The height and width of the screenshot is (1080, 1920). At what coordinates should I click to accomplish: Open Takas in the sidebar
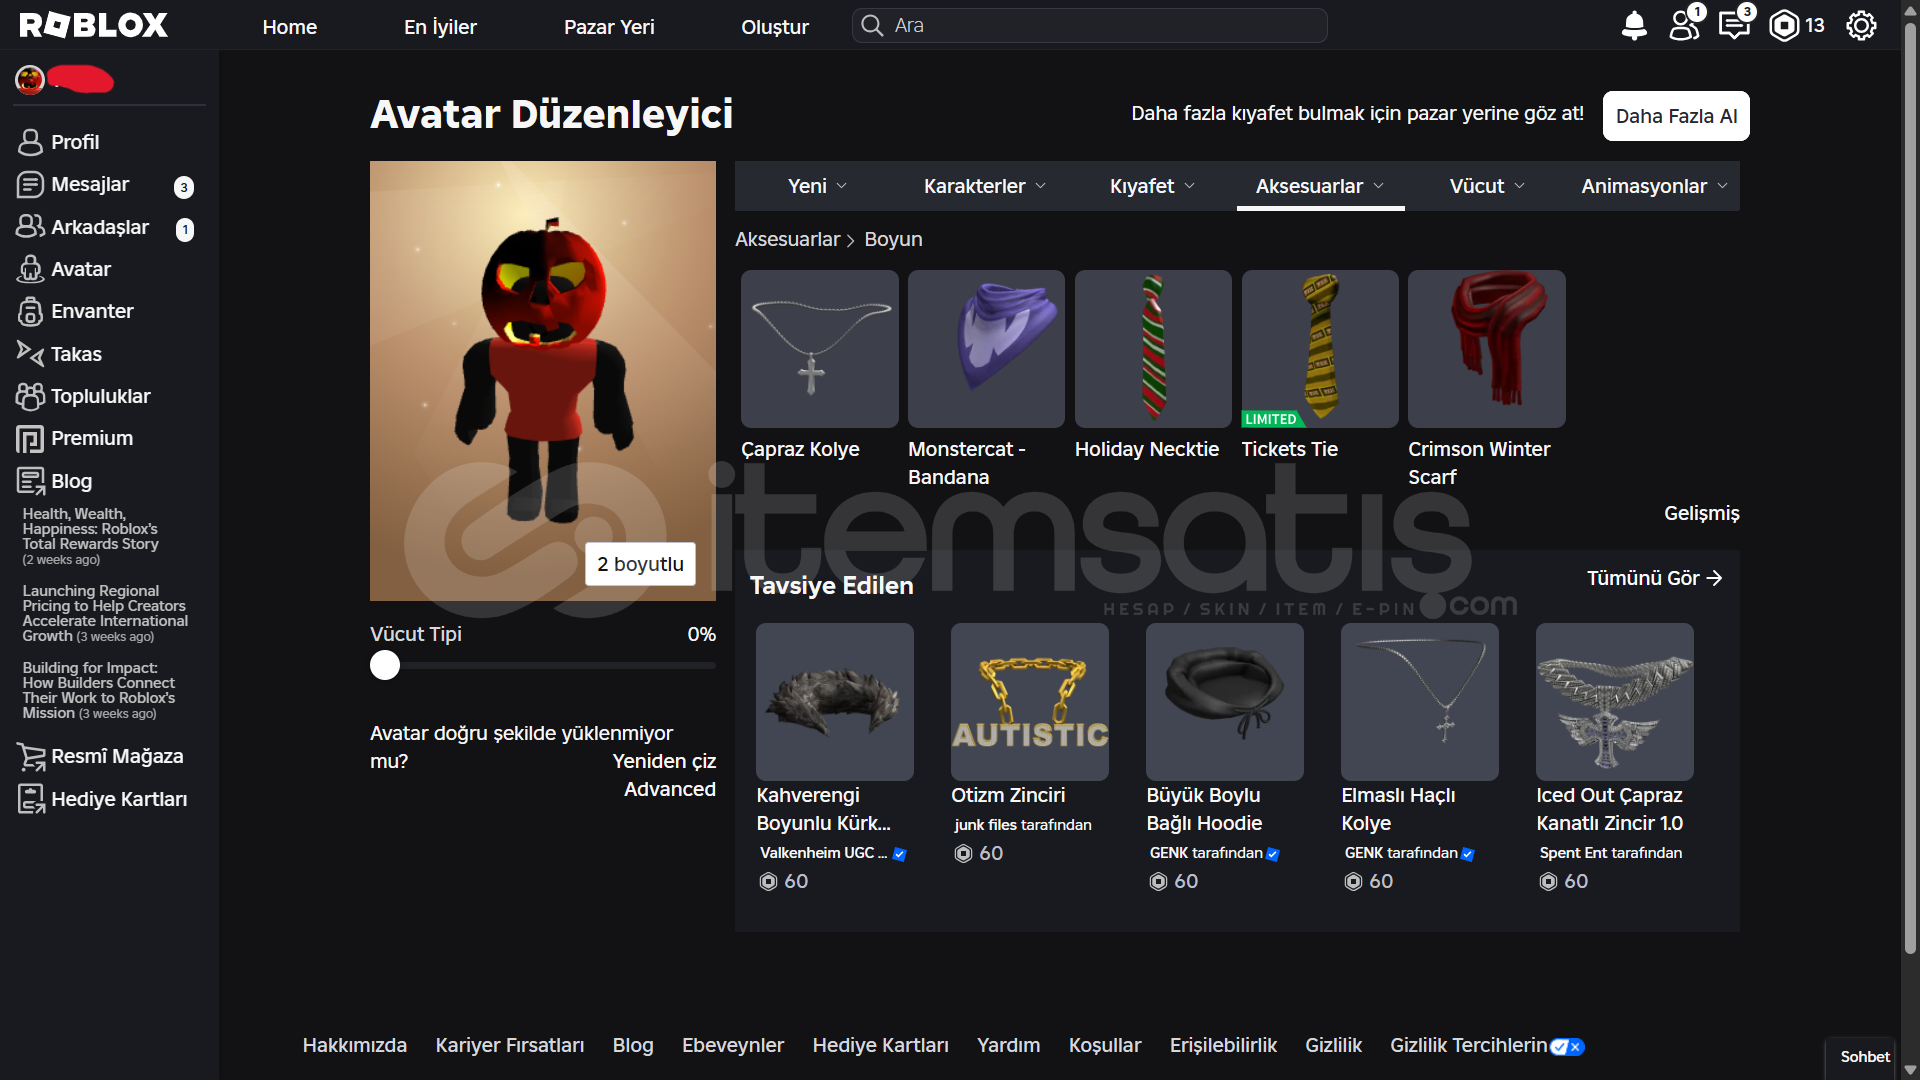[x=60, y=354]
